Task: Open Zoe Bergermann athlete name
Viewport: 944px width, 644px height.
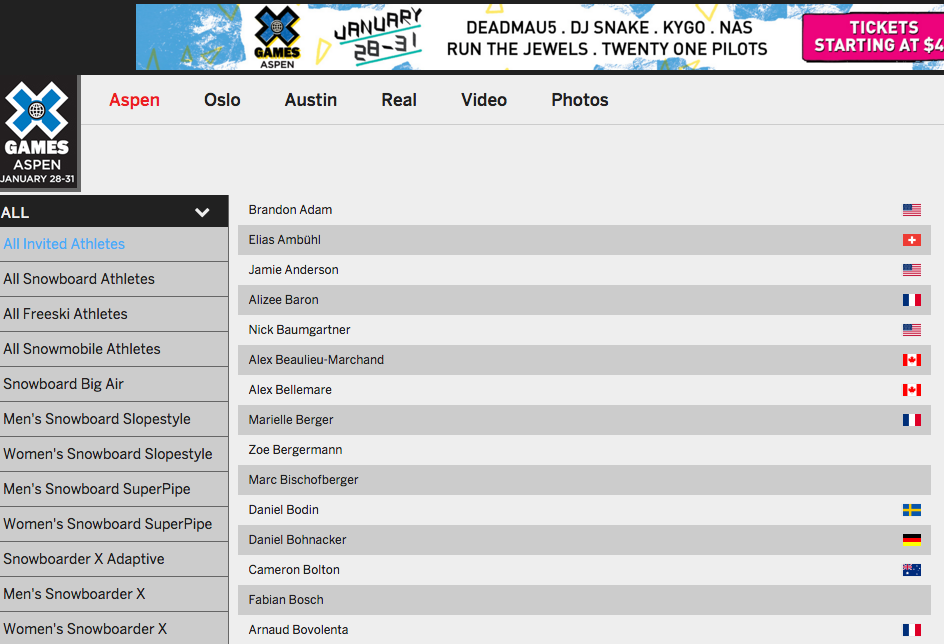Action: pos(295,450)
